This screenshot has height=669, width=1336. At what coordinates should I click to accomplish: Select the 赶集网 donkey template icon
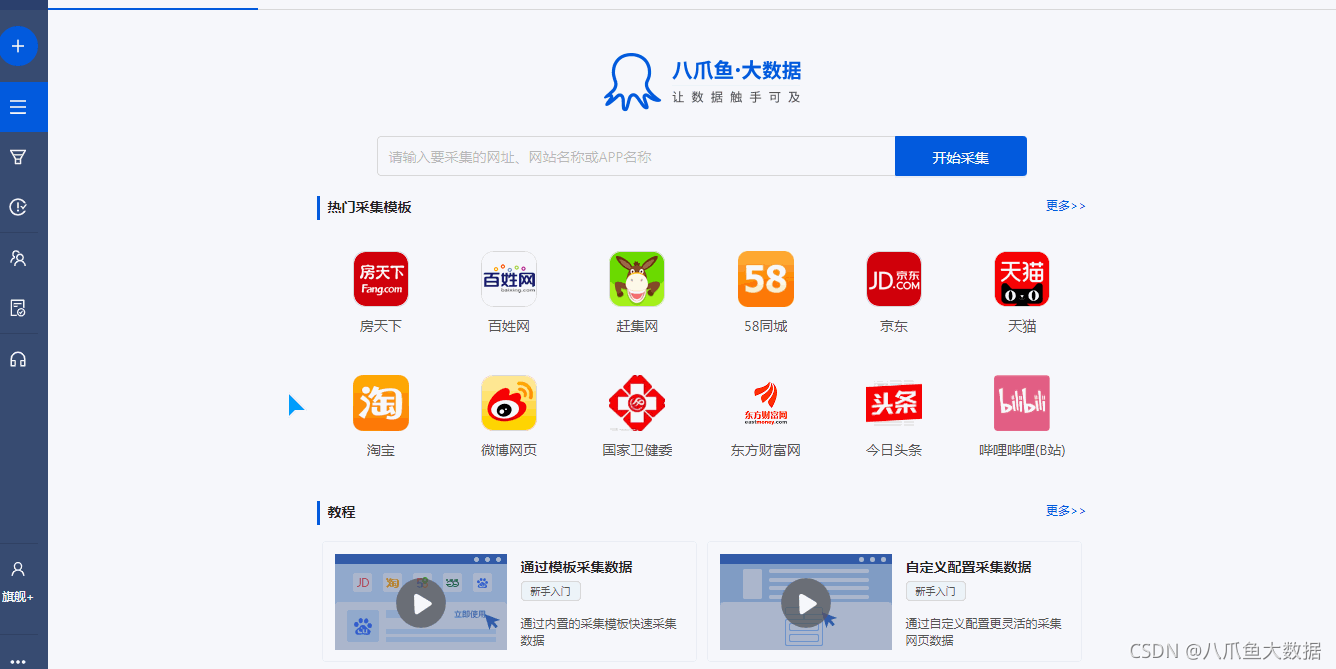click(637, 279)
